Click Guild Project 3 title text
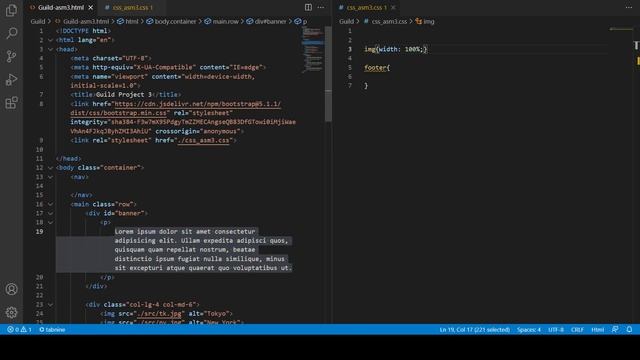Viewport: 640px width, 360px height. point(124,95)
